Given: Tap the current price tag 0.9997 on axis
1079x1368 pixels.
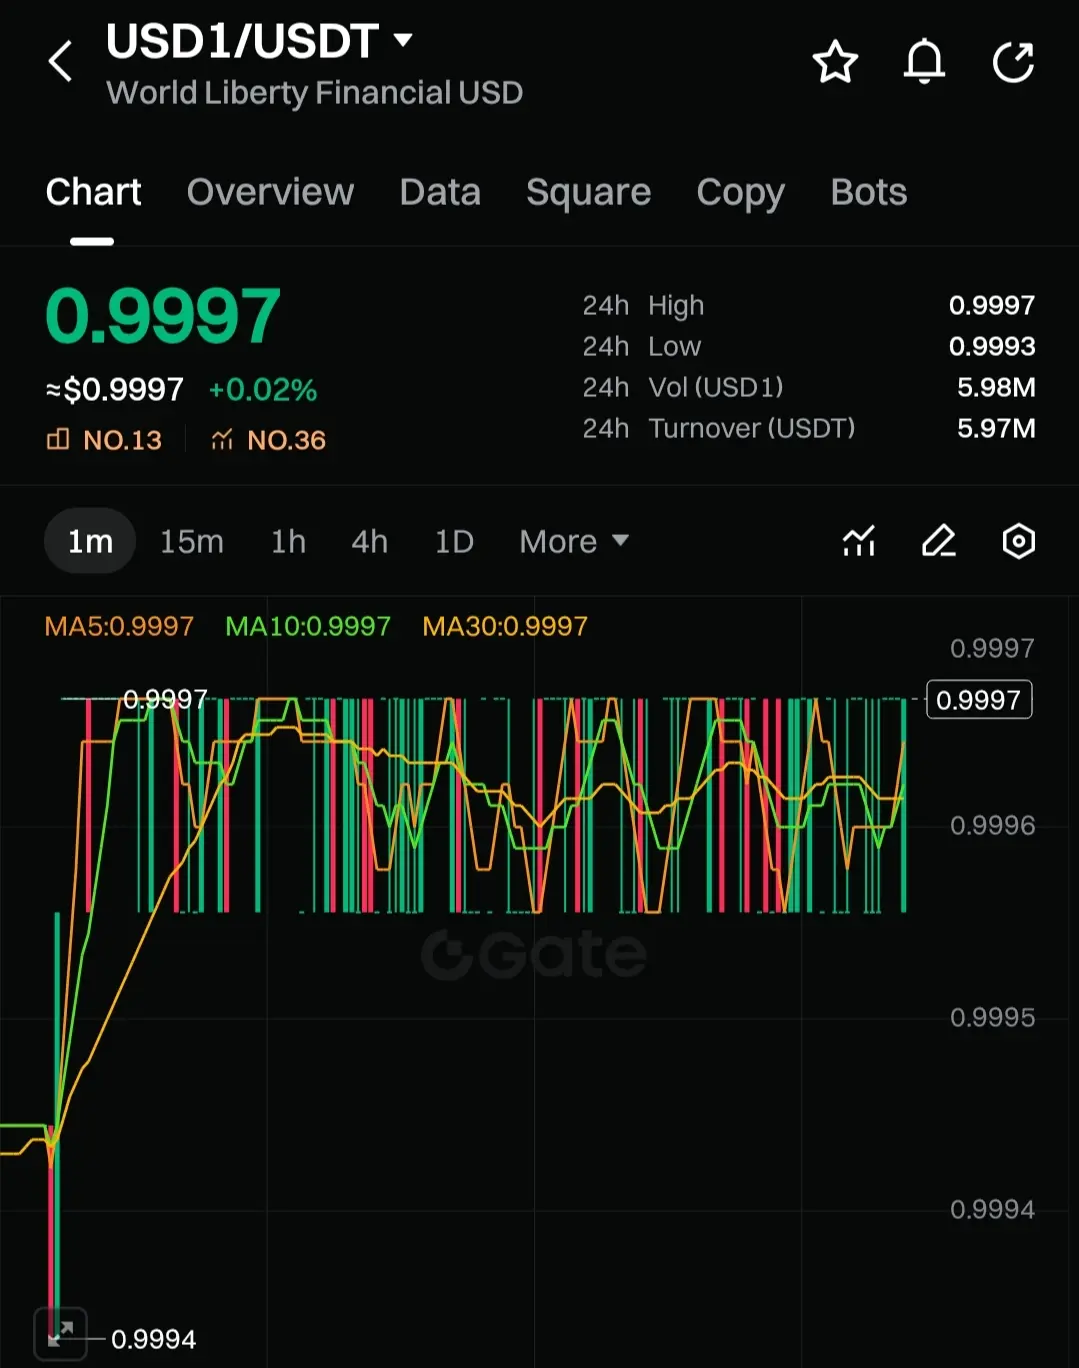Looking at the screenshot, I should (979, 699).
